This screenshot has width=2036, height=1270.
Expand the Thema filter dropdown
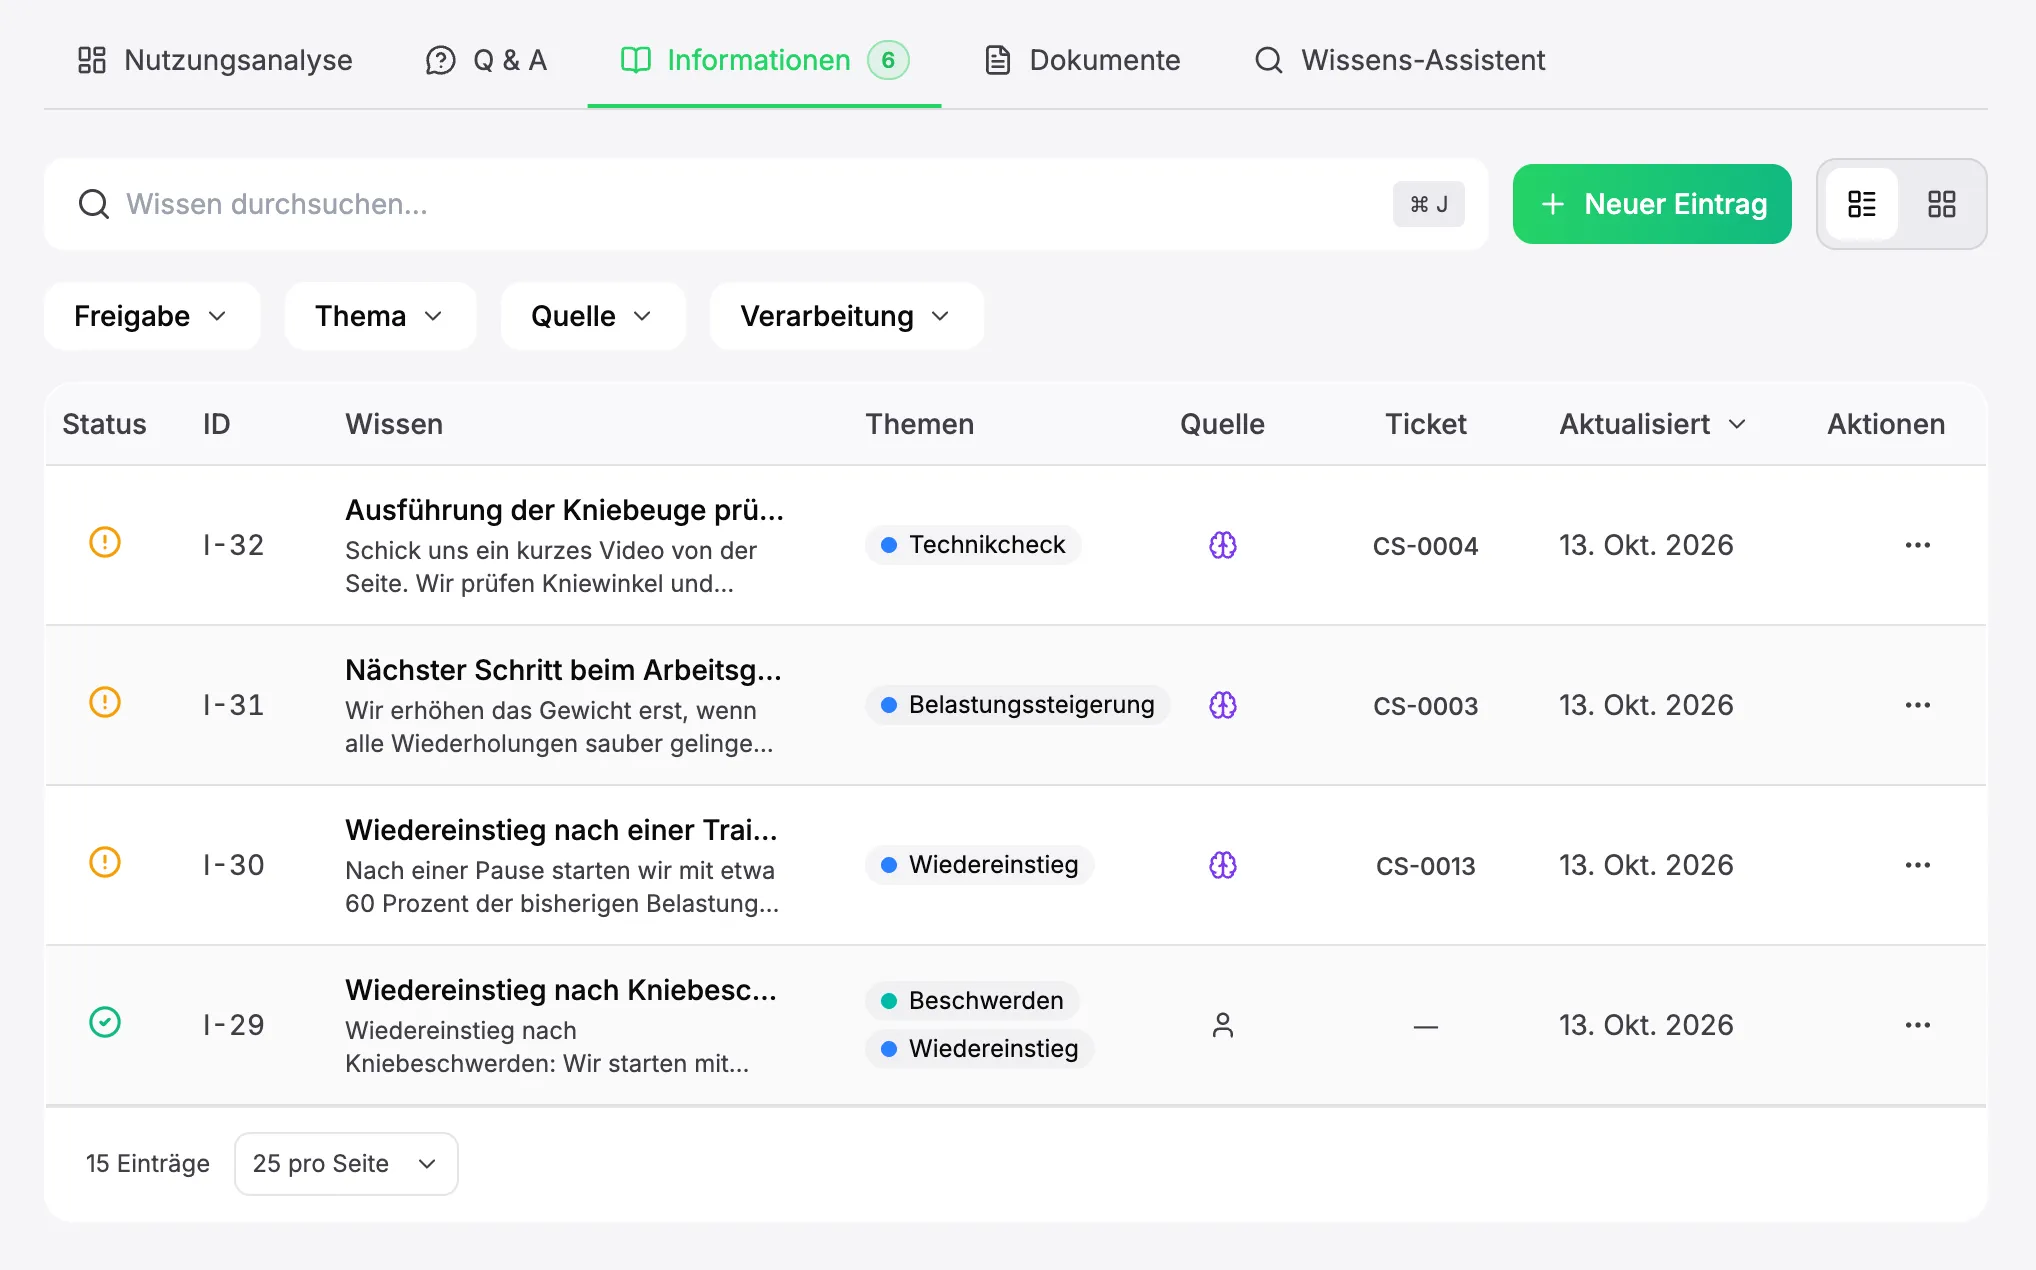(x=380, y=316)
